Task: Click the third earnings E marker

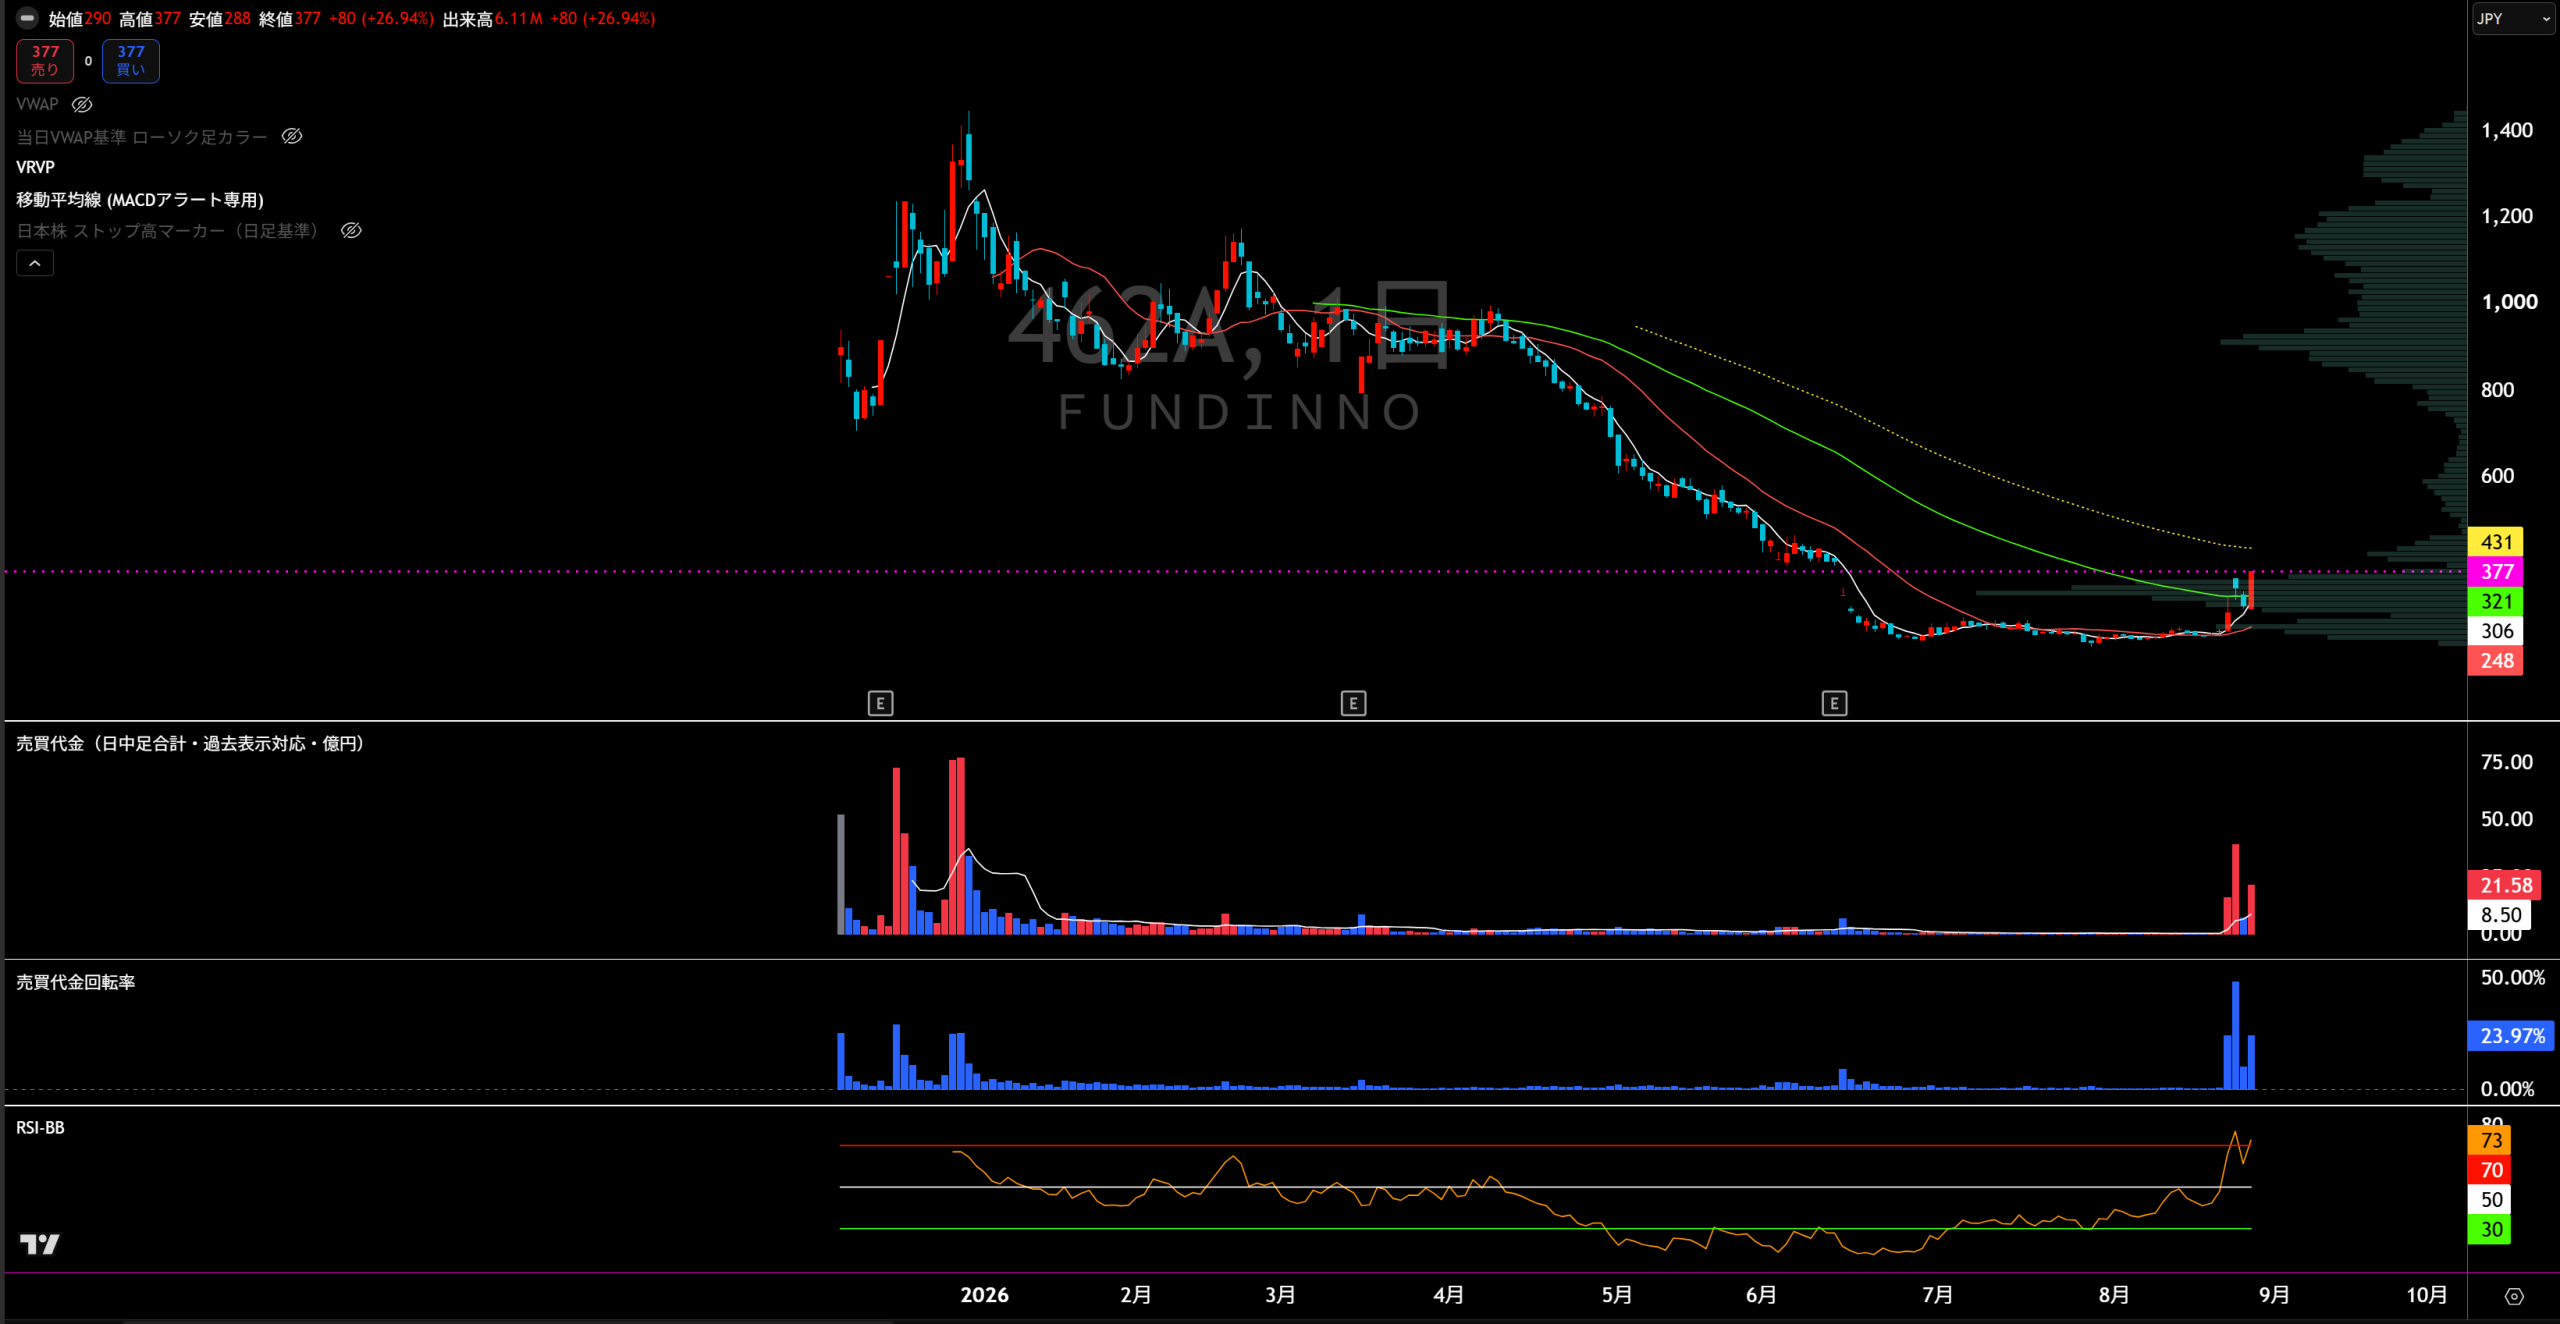Action: point(1834,704)
